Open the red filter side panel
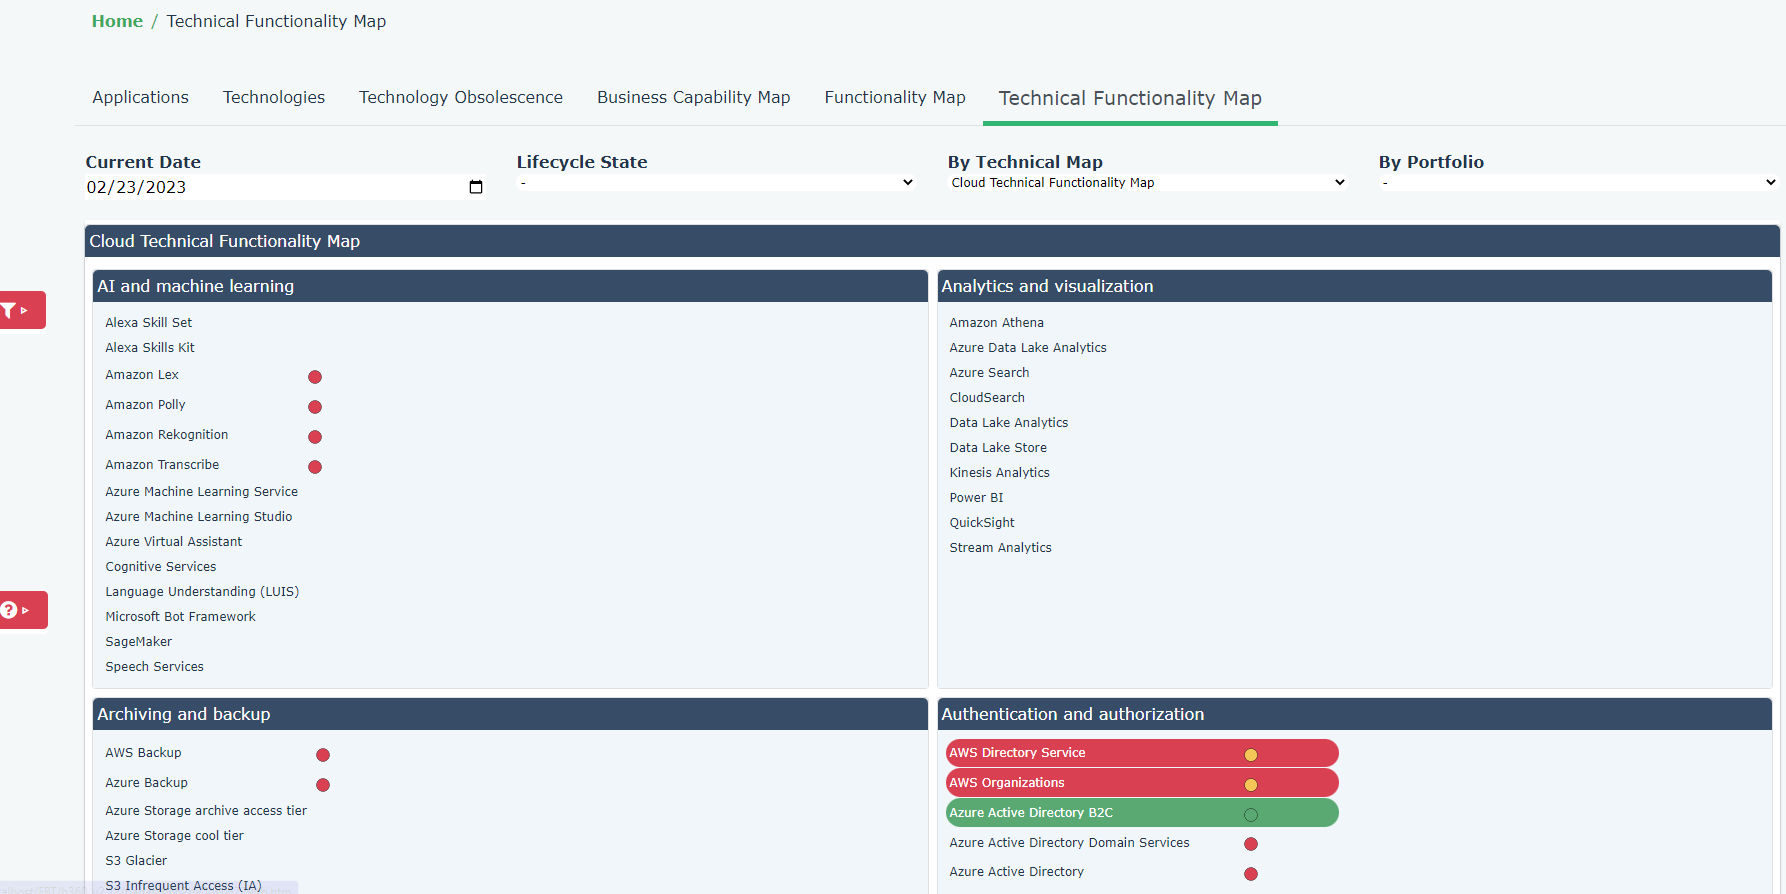Screen dimensions: 1786x894 (x=20, y=310)
